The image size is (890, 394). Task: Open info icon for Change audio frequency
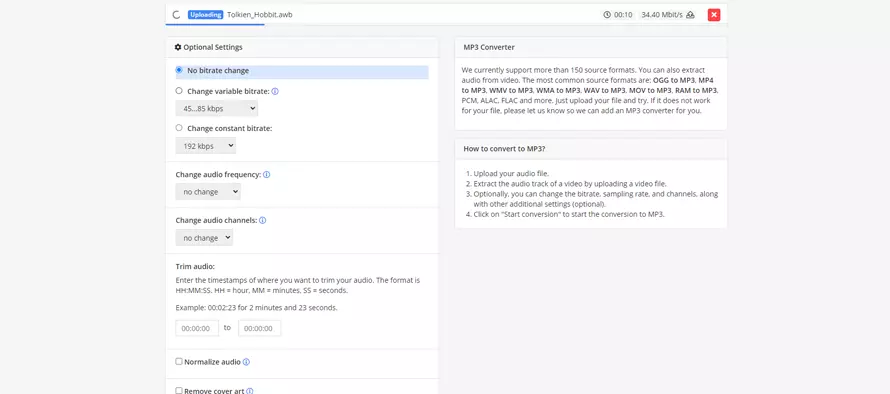(x=267, y=174)
